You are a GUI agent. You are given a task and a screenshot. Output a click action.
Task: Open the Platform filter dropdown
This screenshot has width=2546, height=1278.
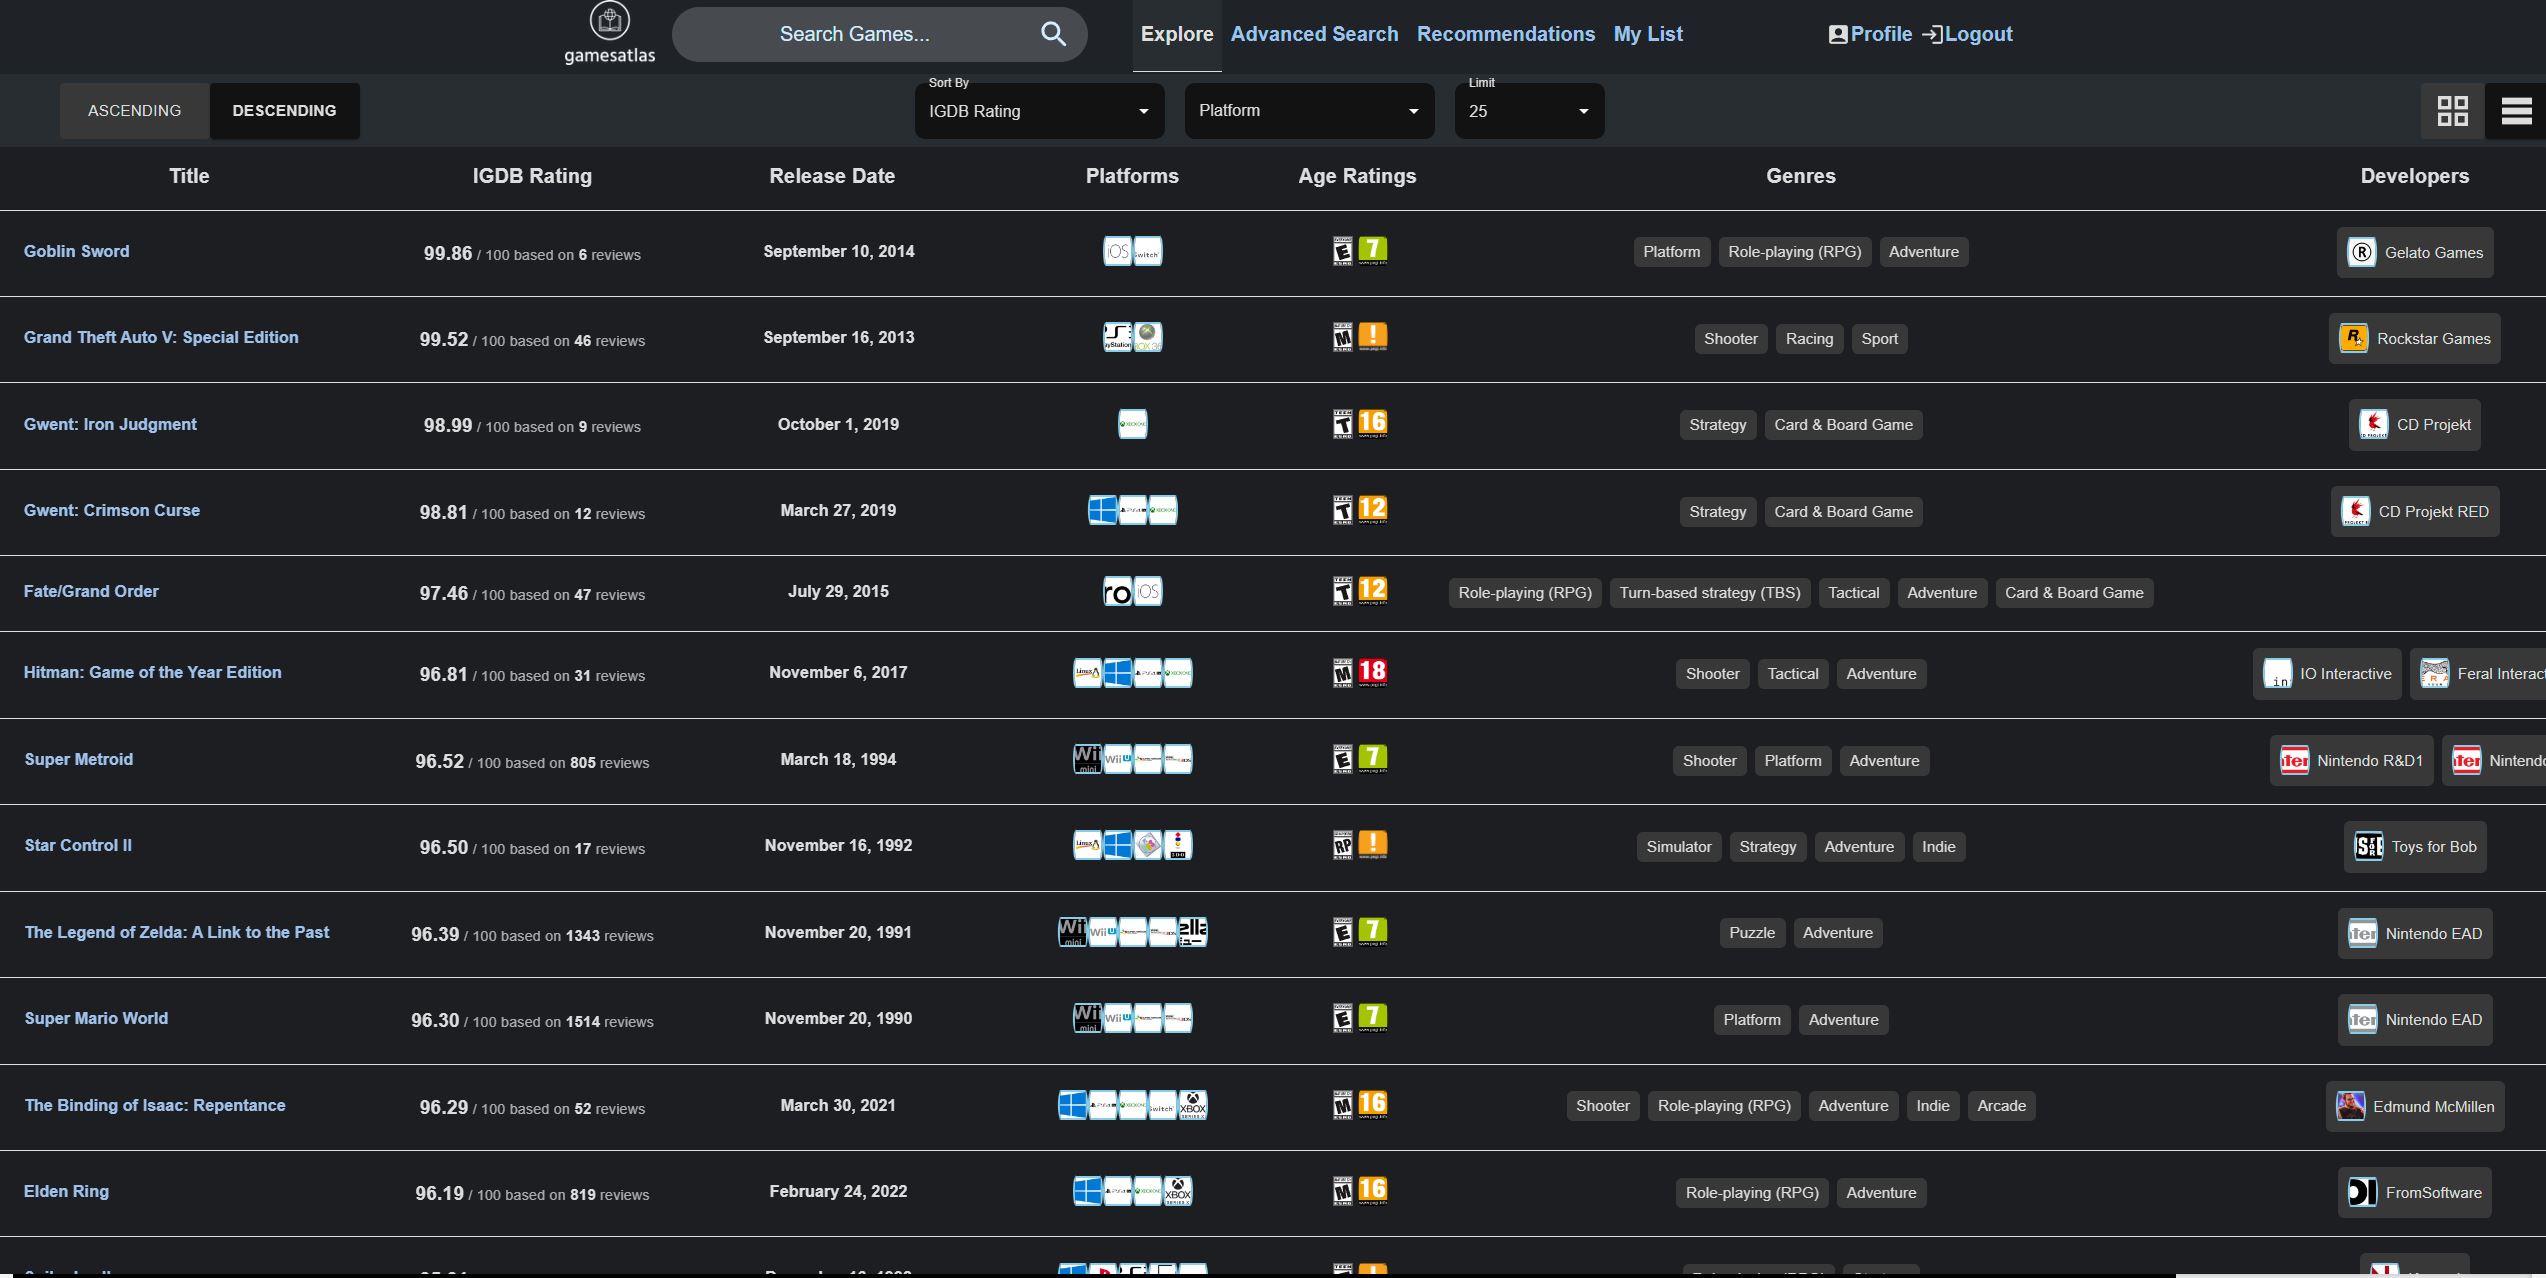tap(1308, 111)
